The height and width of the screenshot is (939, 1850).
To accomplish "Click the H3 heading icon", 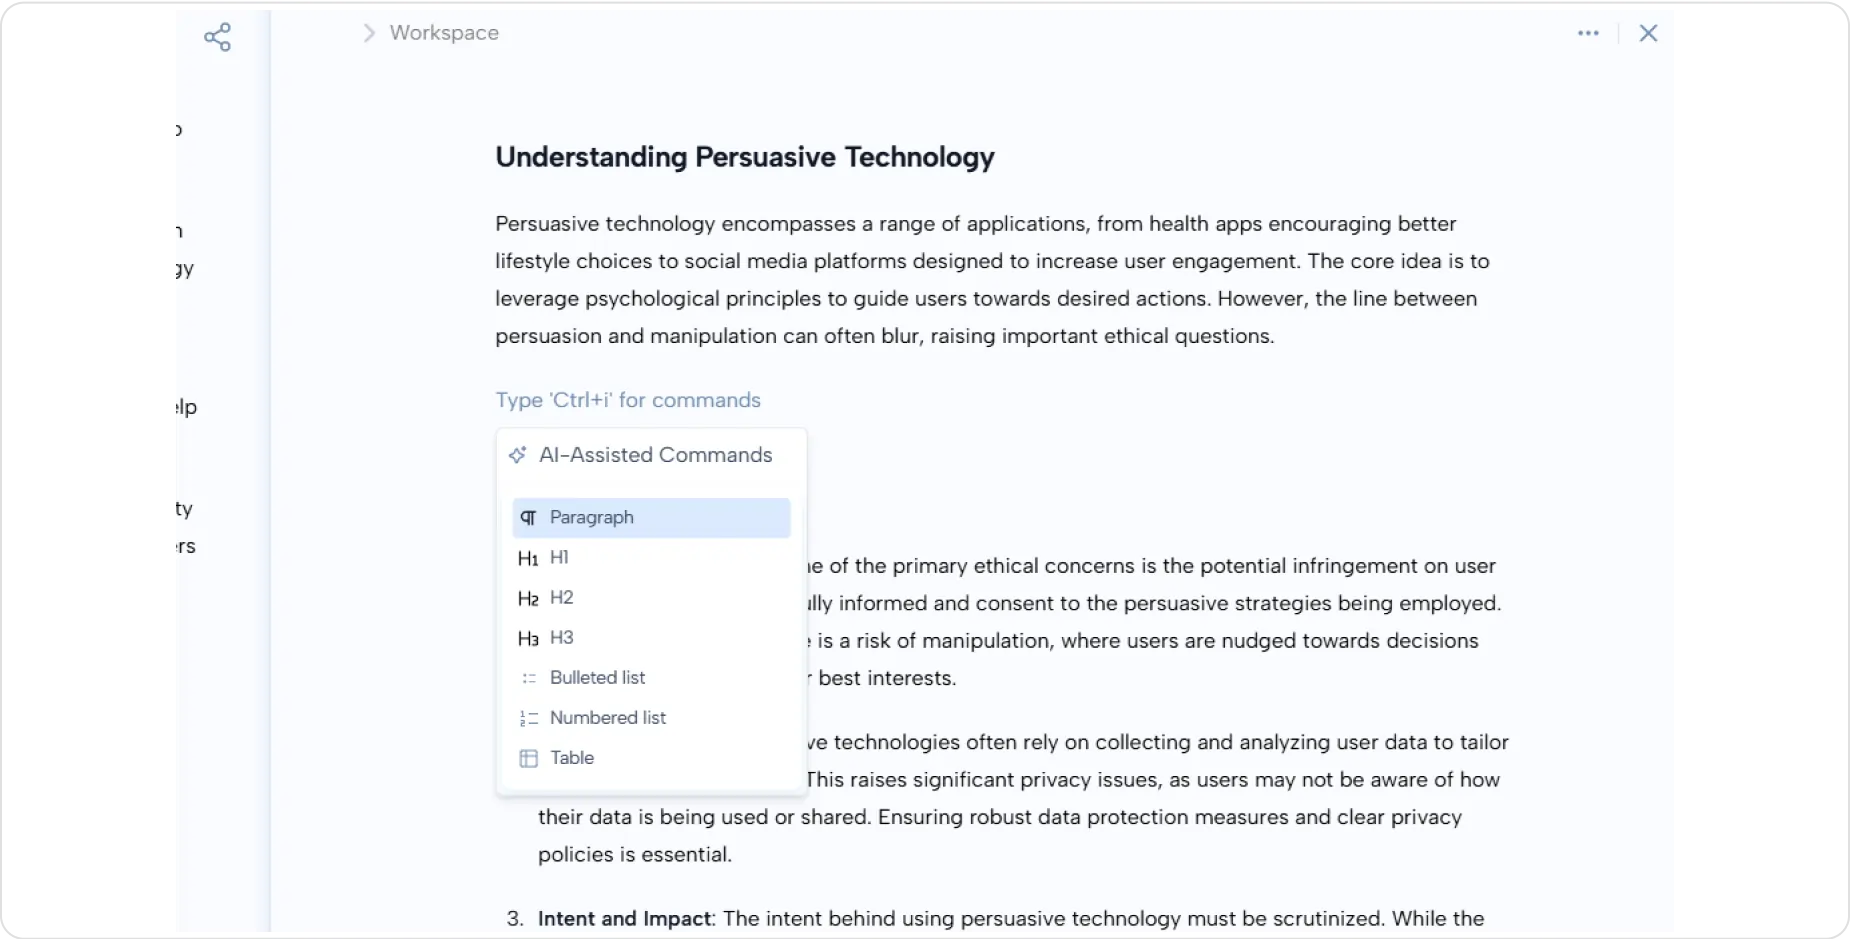I will (528, 638).
